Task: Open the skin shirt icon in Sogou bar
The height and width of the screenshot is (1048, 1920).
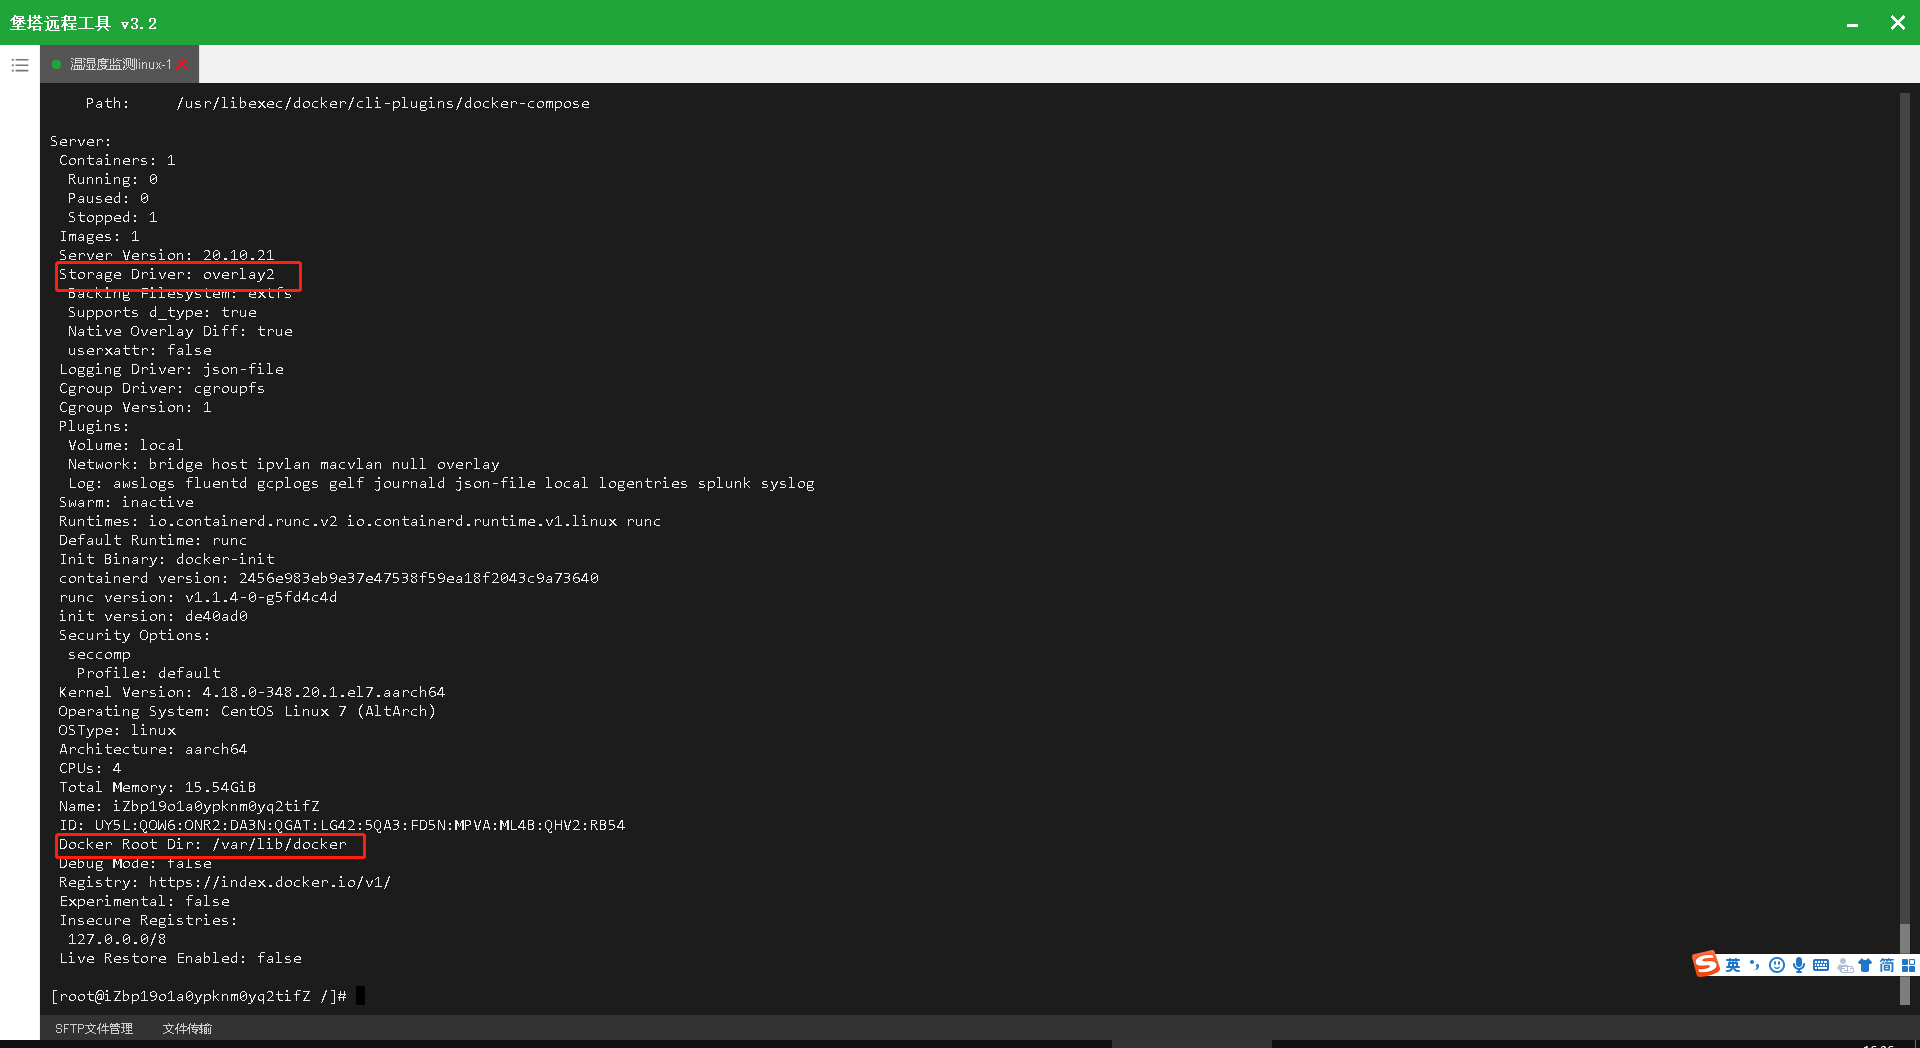Action: click(x=1865, y=965)
